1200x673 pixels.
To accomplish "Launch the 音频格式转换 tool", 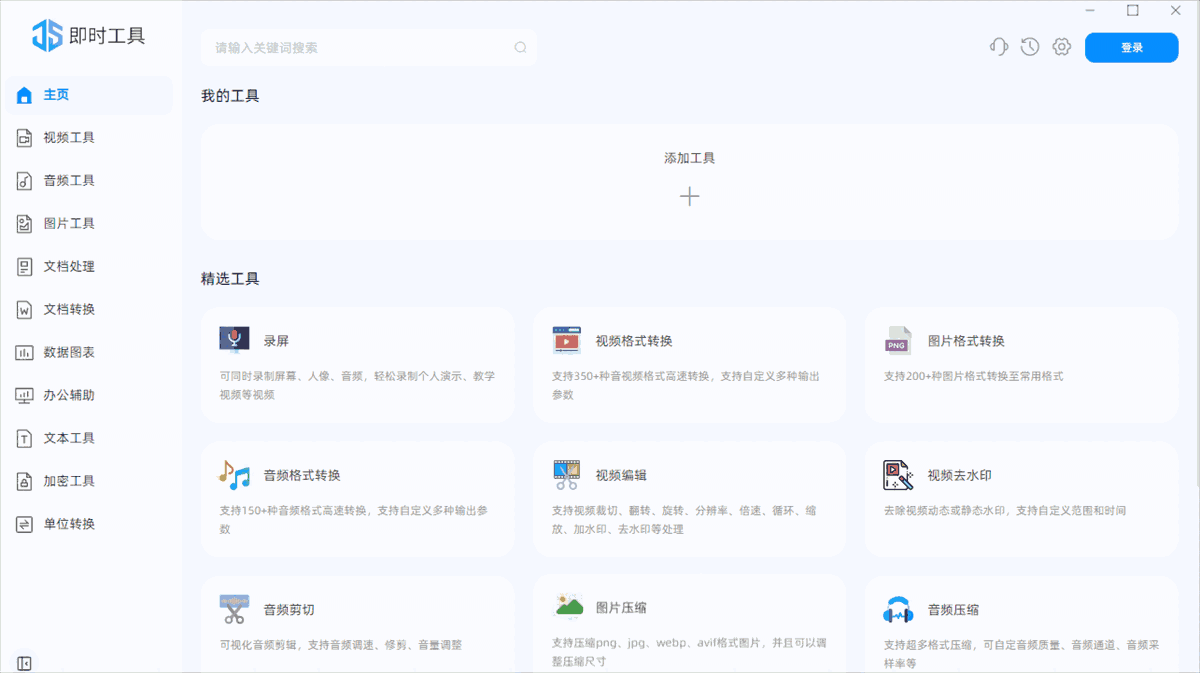I will 234,473.
